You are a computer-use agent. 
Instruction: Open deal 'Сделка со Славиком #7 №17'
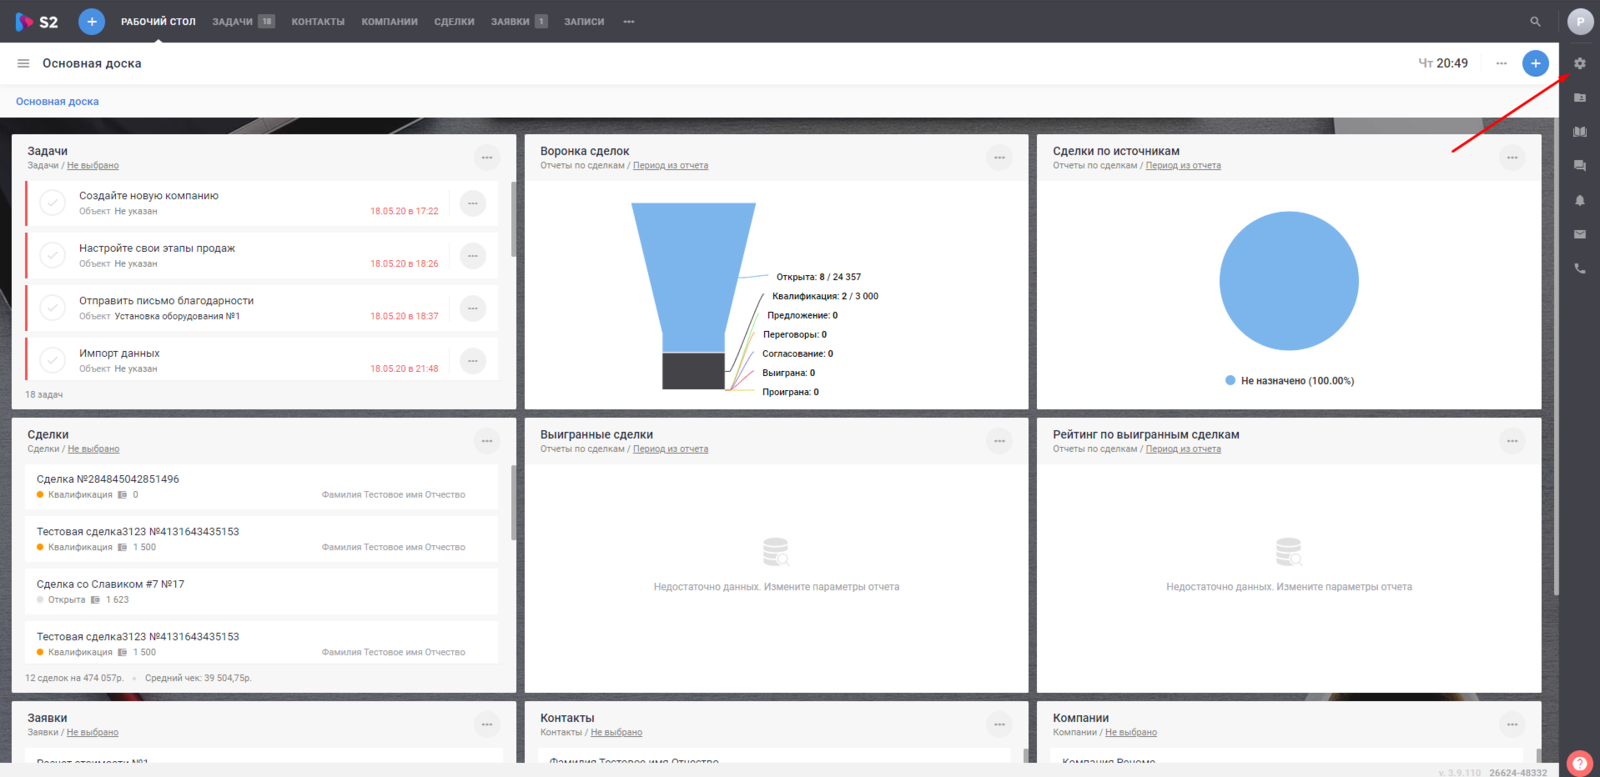point(110,584)
